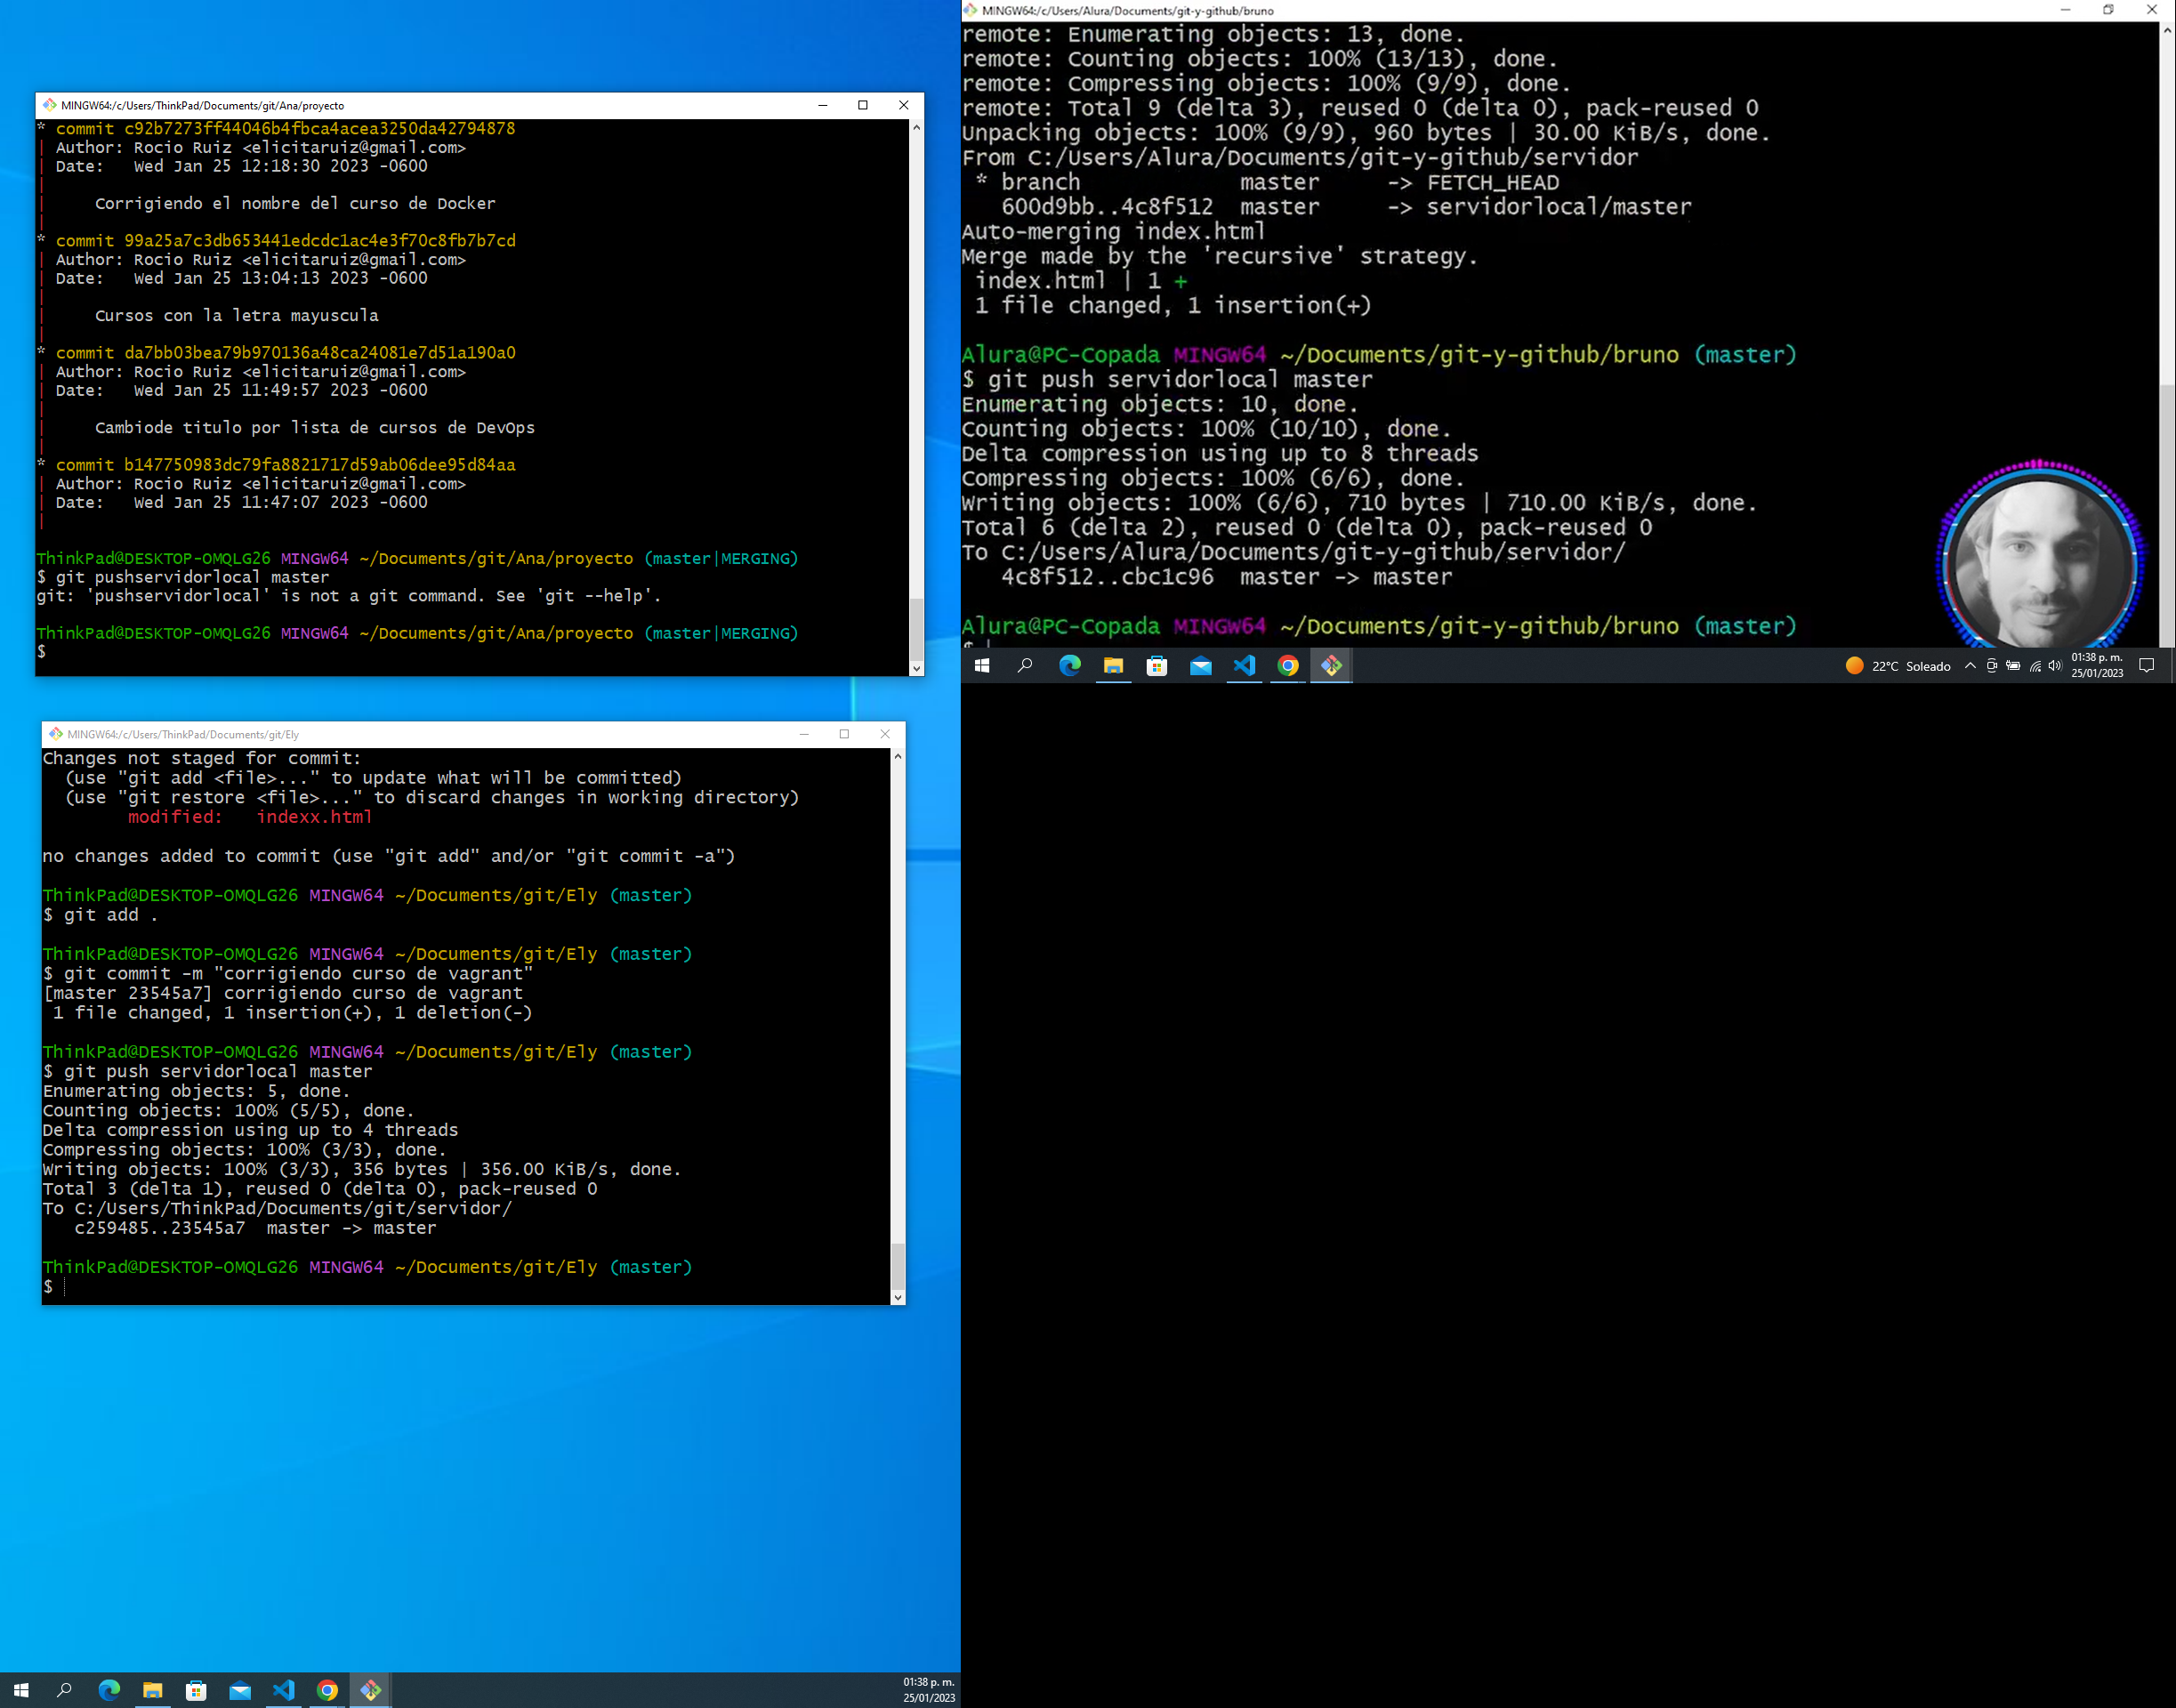Click scroll-up arrow in bruno window

2167,31
